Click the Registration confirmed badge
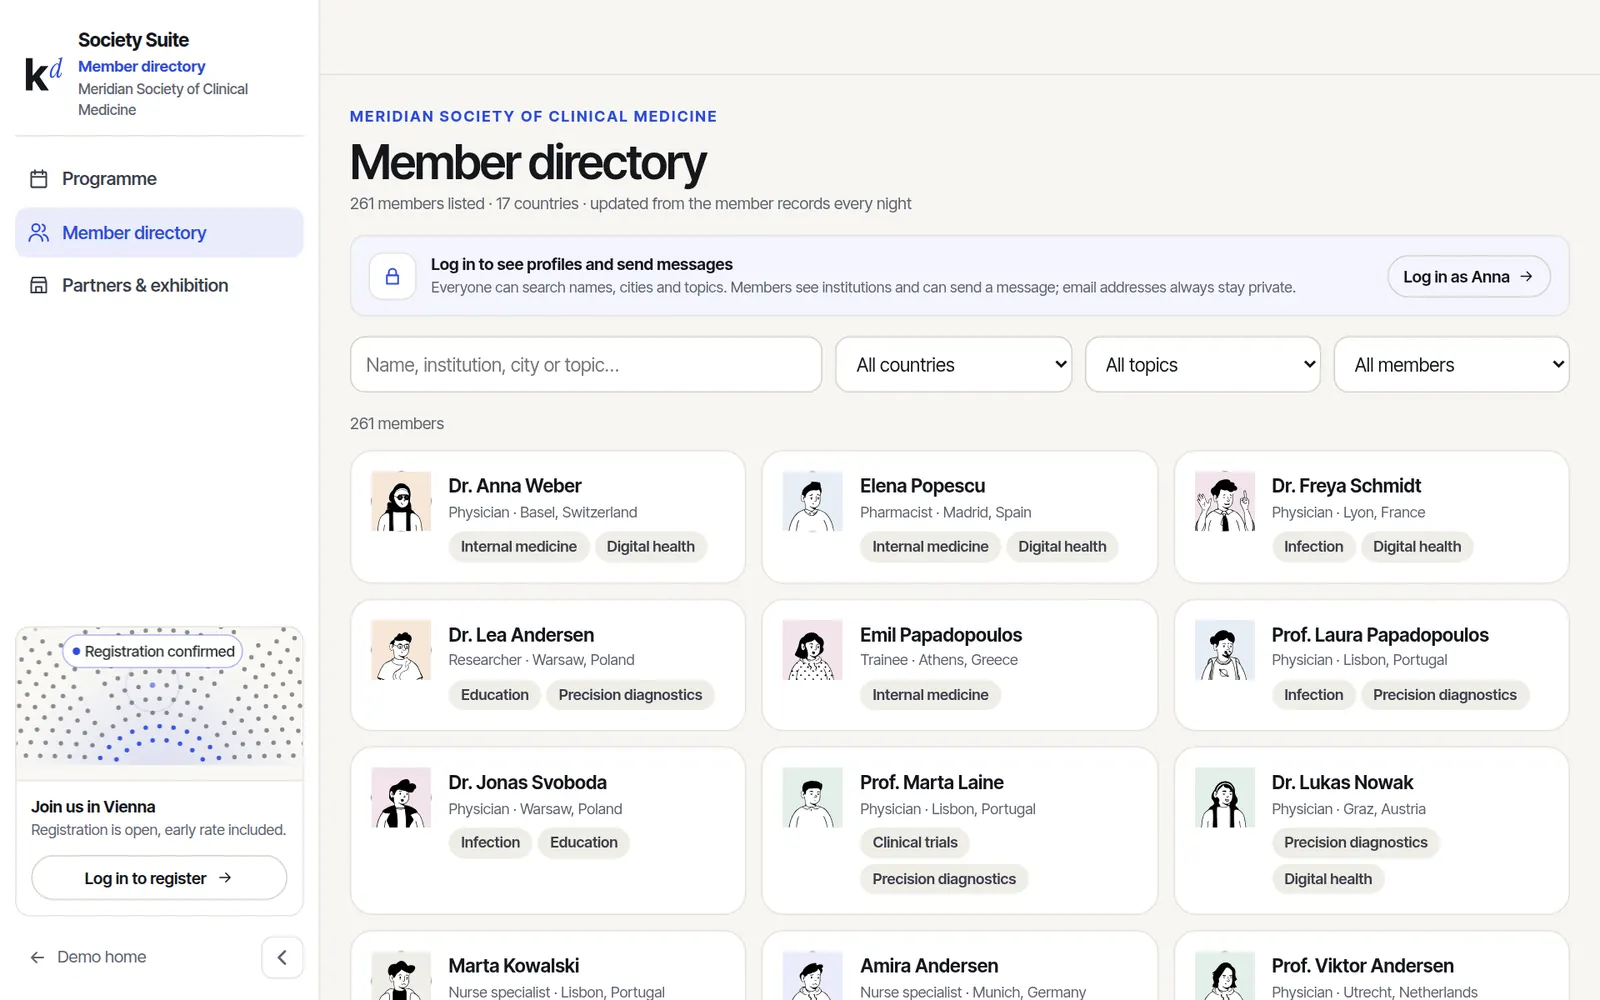The width and height of the screenshot is (1600, 1000). tap(153, 652)
